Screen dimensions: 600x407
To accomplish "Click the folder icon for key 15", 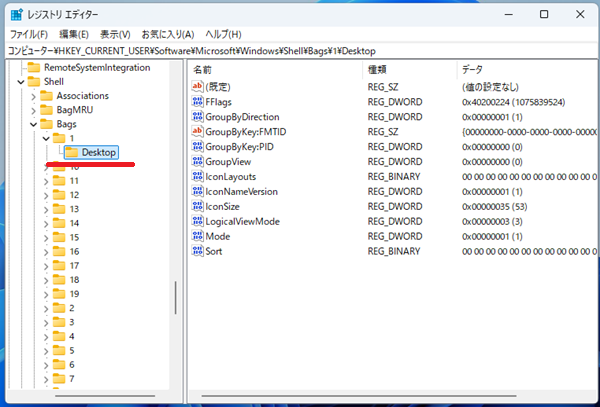I will [59, 237].
